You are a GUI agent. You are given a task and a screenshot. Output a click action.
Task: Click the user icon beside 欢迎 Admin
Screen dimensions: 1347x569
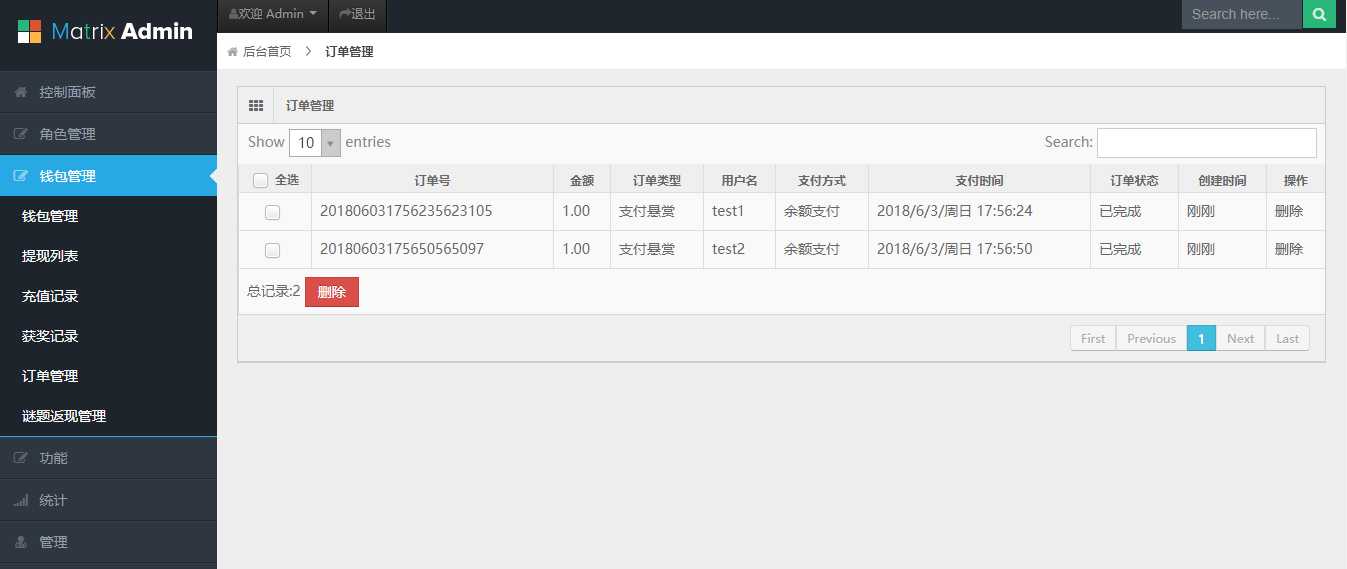point(233,14)
